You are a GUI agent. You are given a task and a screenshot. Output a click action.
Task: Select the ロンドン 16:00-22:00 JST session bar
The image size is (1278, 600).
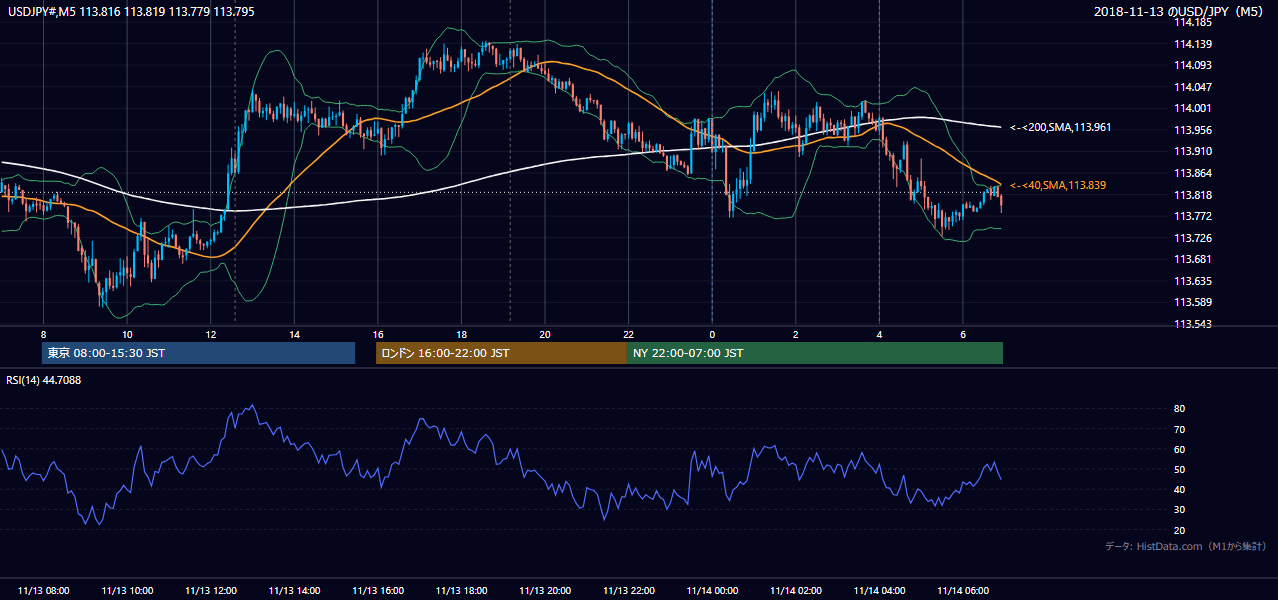click(501, 353)
